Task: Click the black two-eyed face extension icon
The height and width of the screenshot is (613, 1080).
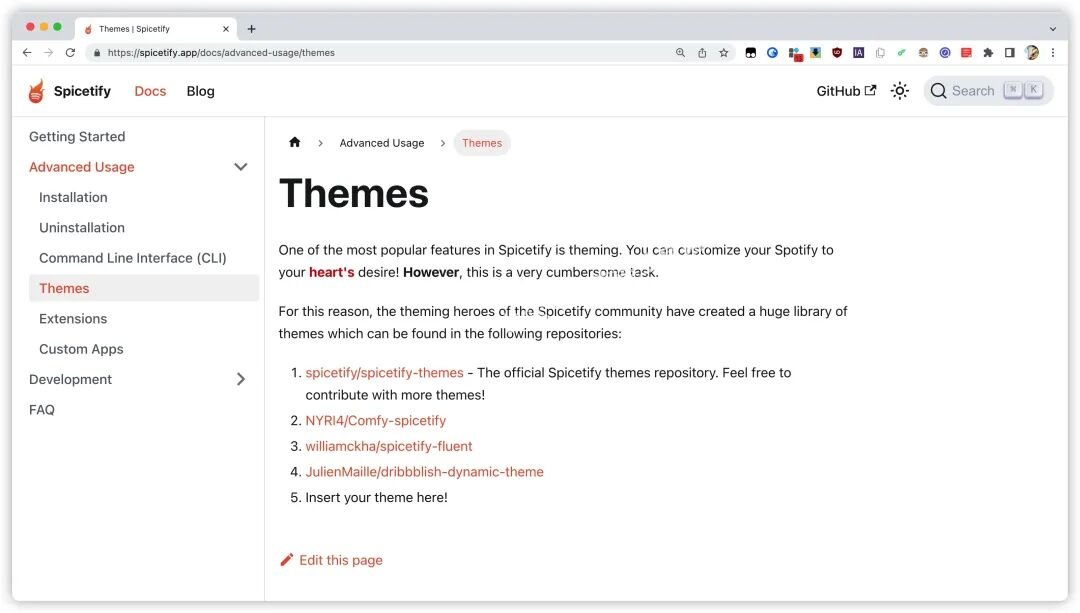Action: click(751, 52)
